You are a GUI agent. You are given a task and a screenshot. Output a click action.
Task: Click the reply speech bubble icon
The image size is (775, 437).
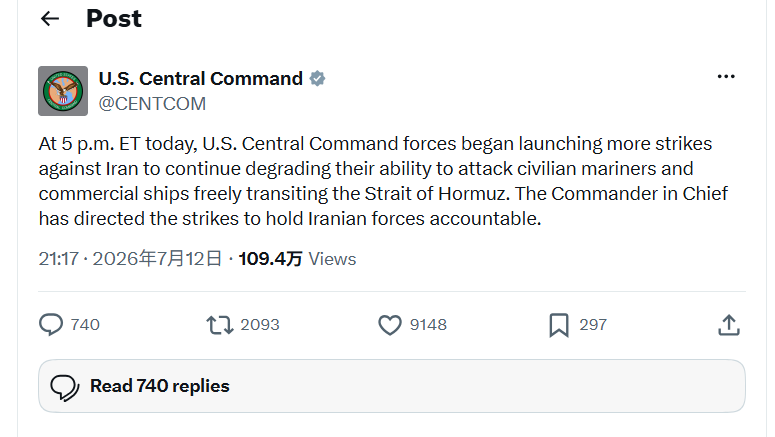[51, 325]
